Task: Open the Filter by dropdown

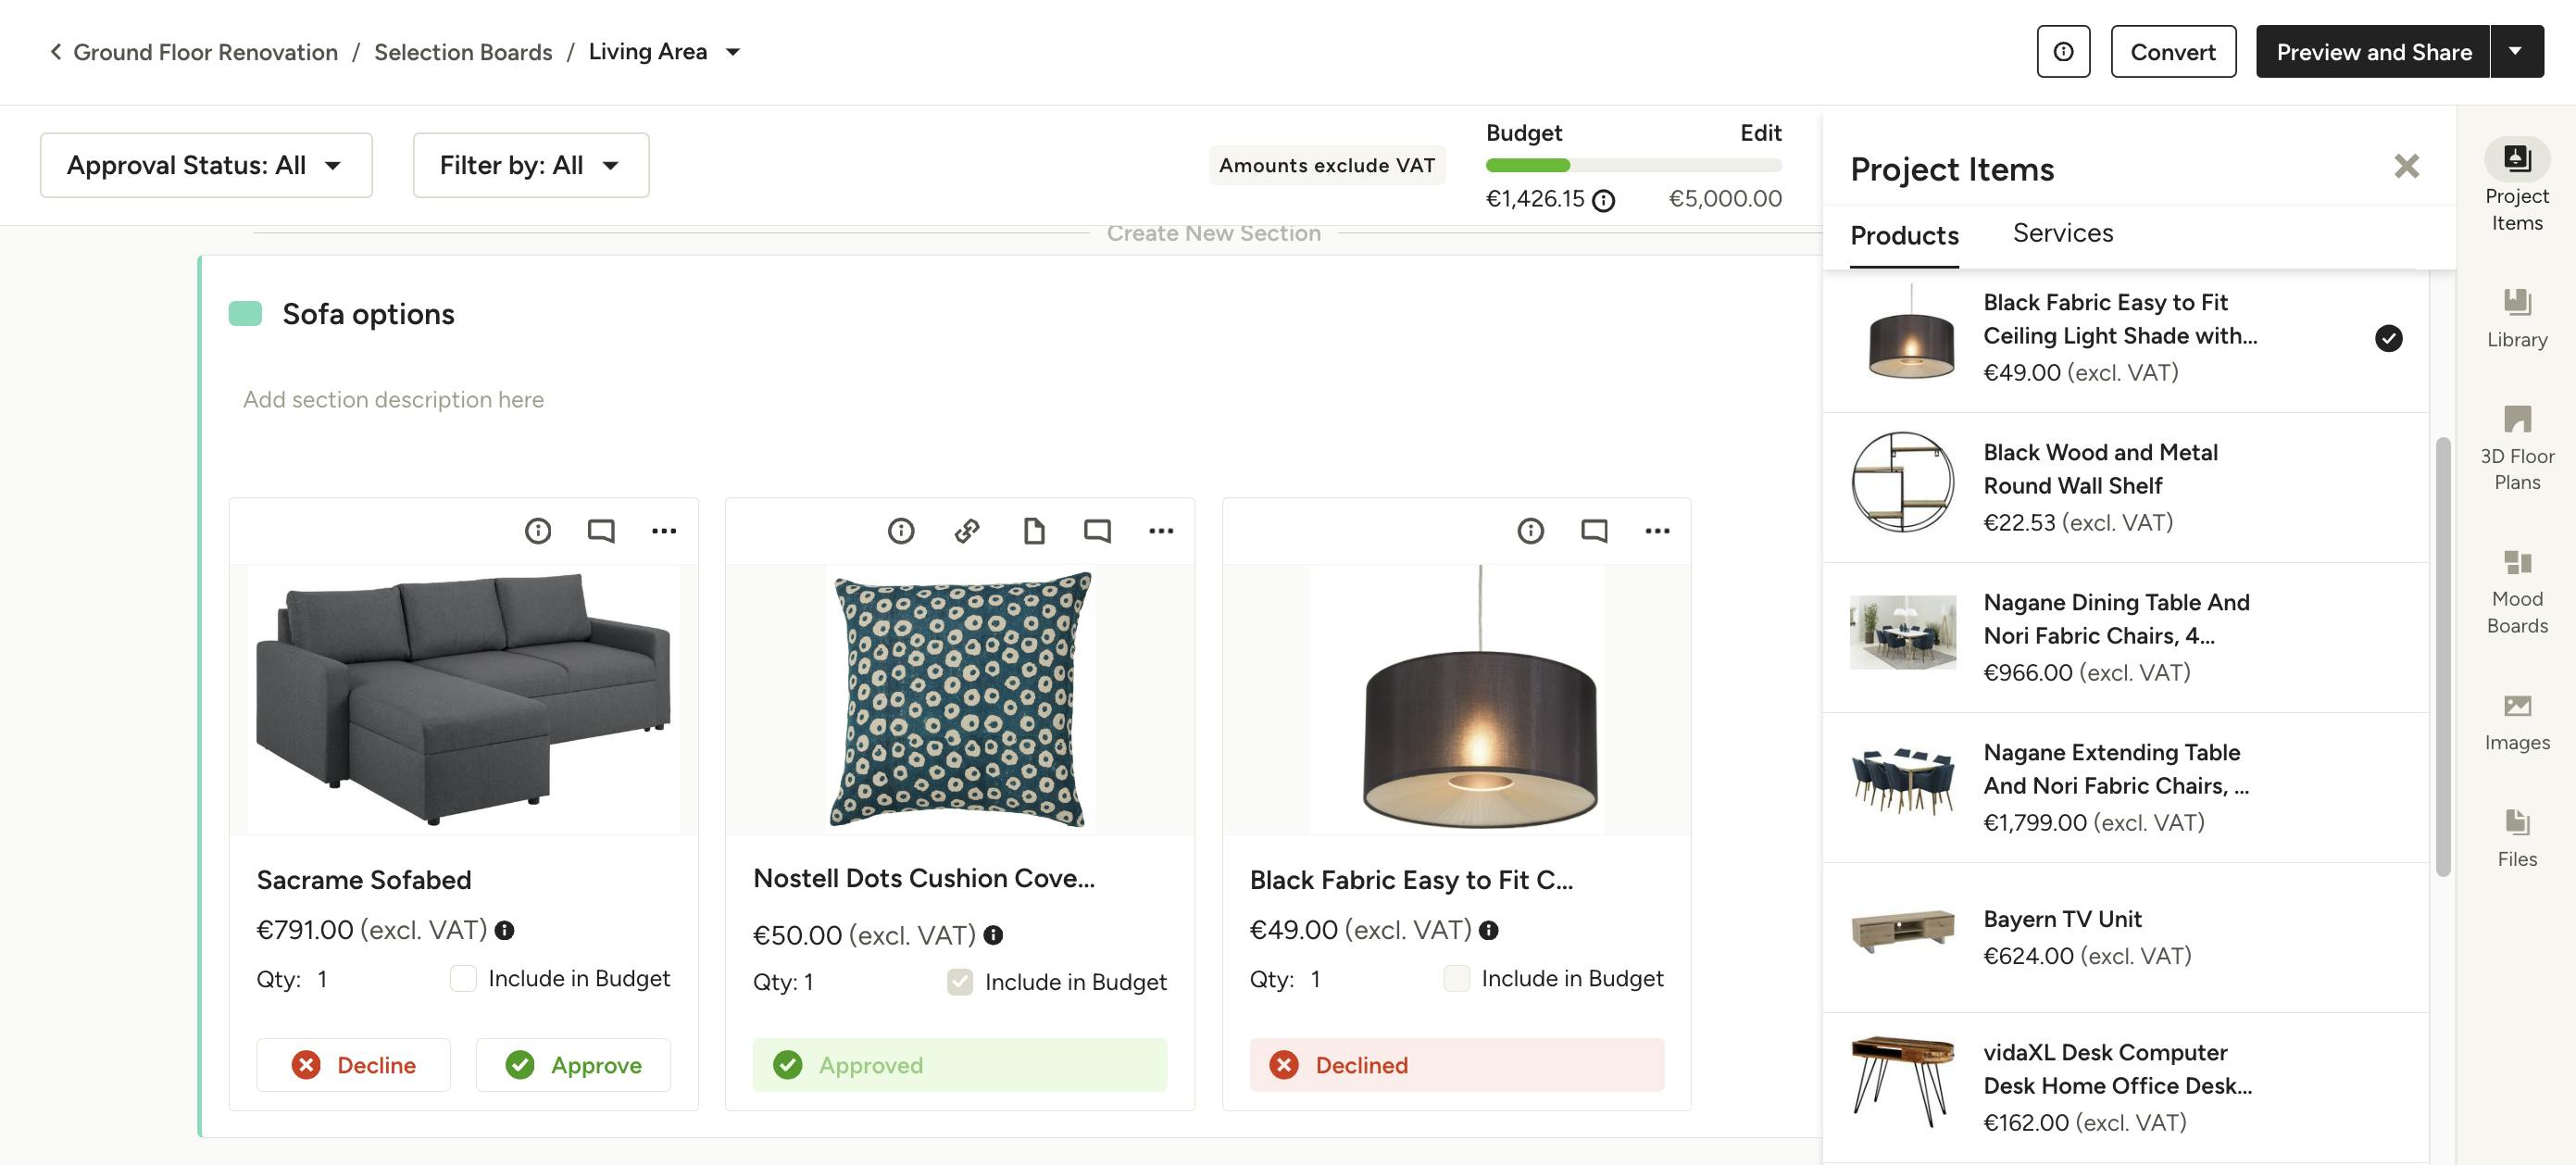Action: (530, 165)
